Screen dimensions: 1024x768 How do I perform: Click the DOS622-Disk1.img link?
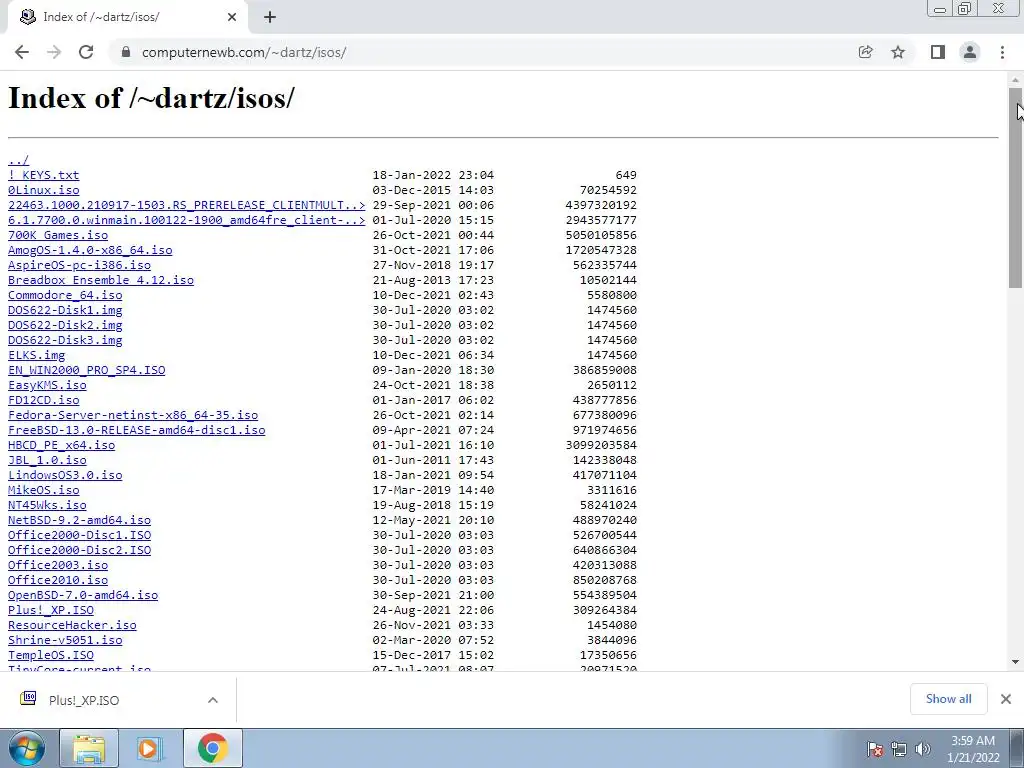pyautogui.click(x=65, y=310)
